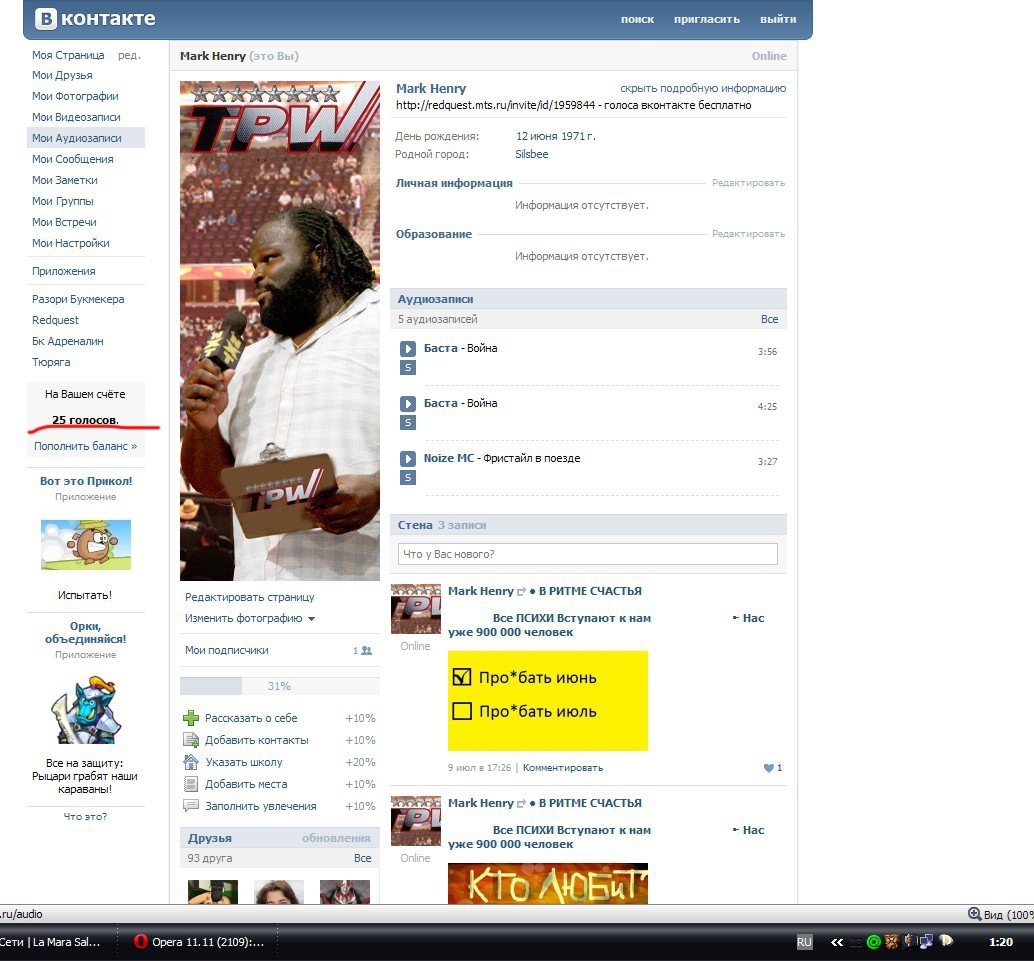Click the subscribers people icon

(x=367, y=650)
